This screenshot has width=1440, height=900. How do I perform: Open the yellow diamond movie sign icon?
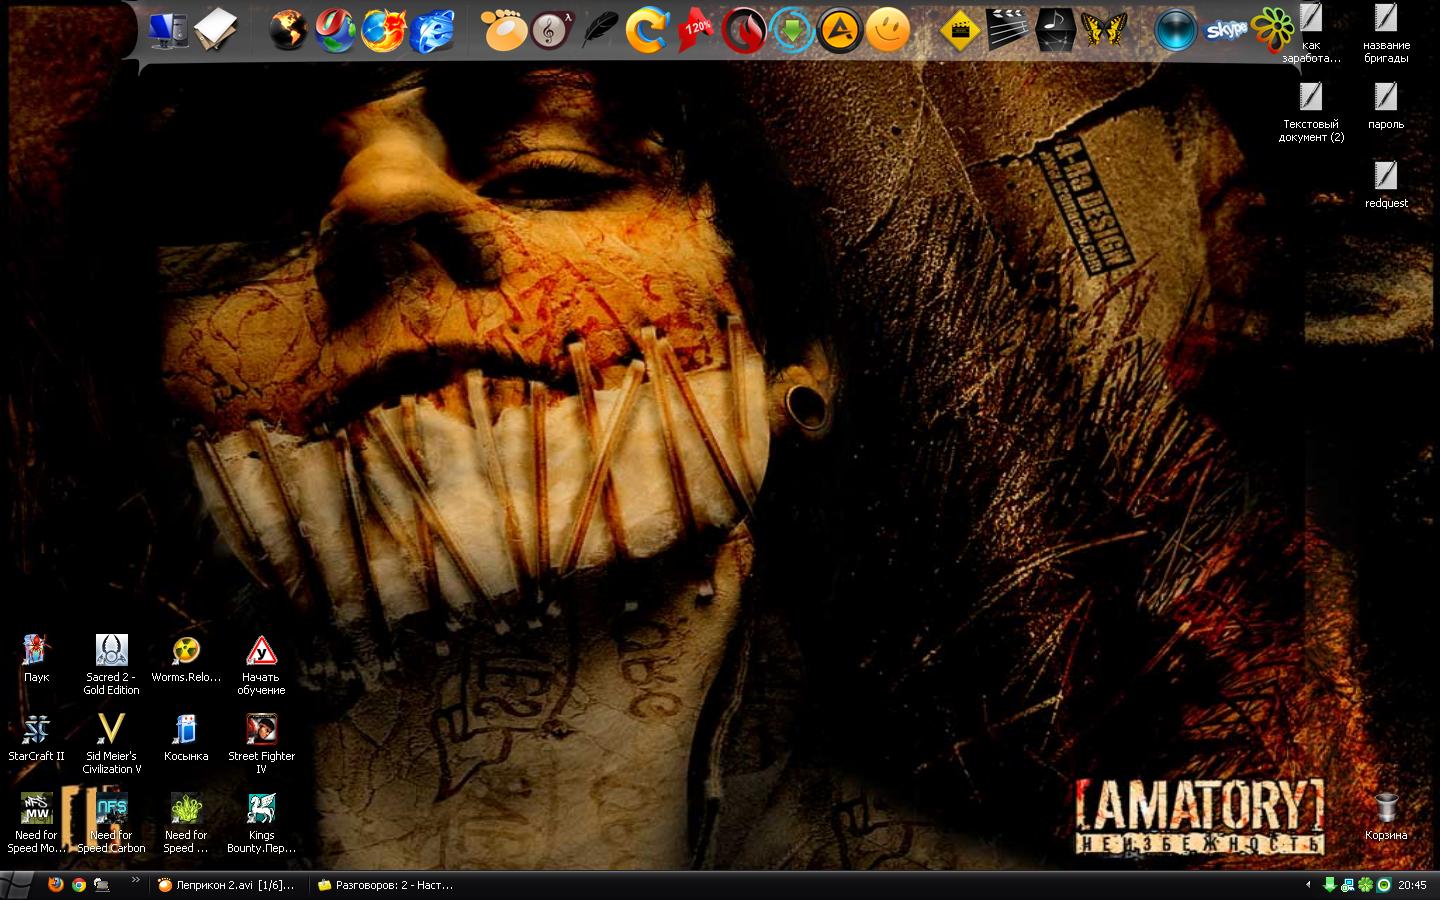[960, 30]
